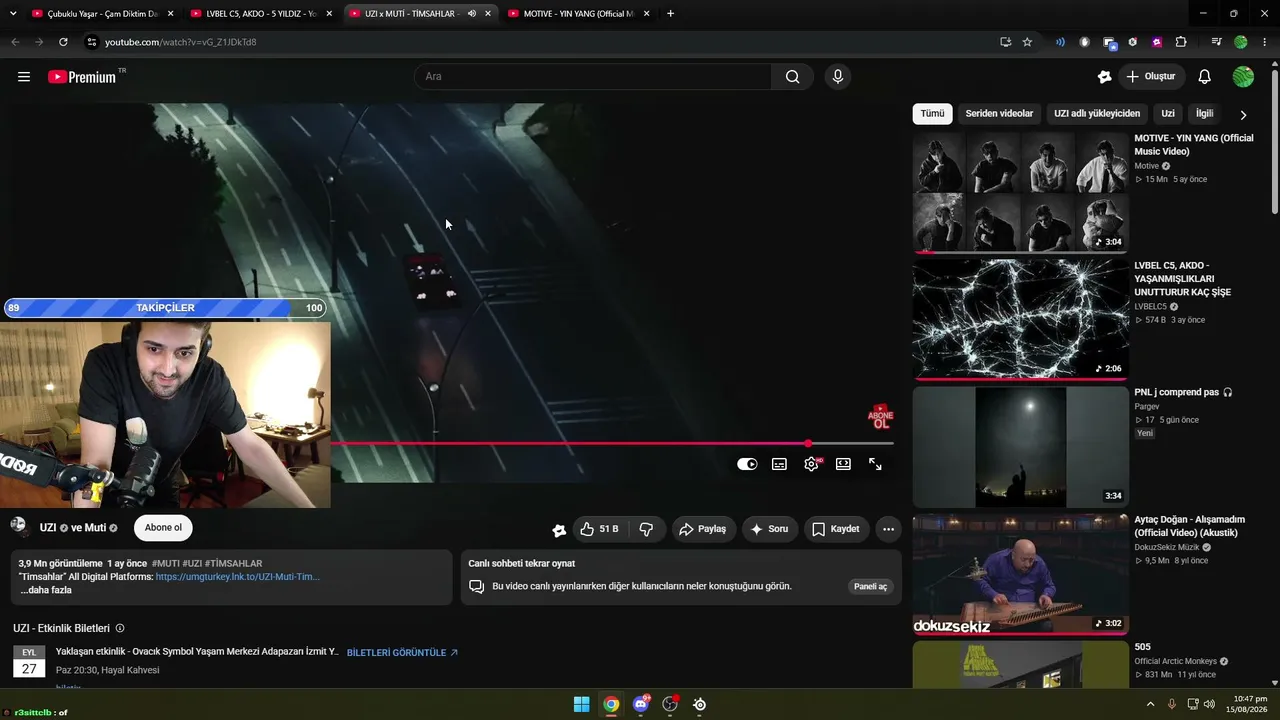This screenshot has width=1280, height=720.
Task: Install this page via address bar icon
Action: click(x=1005, y=42)
